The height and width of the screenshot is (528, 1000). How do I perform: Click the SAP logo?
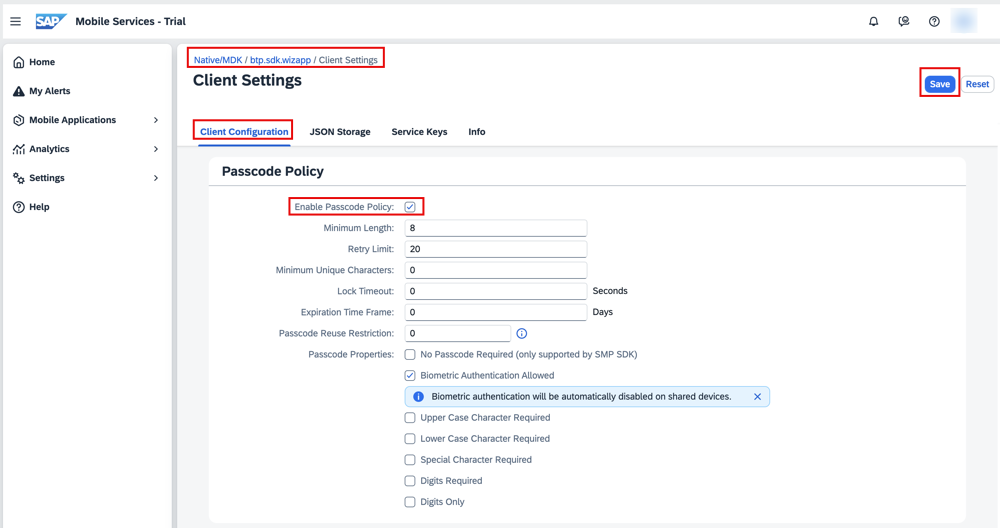(50, 22)
